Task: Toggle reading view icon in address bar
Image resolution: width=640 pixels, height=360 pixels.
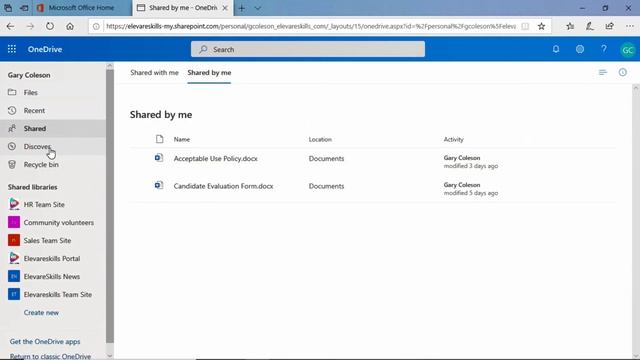Action: (x=525, y=26)
